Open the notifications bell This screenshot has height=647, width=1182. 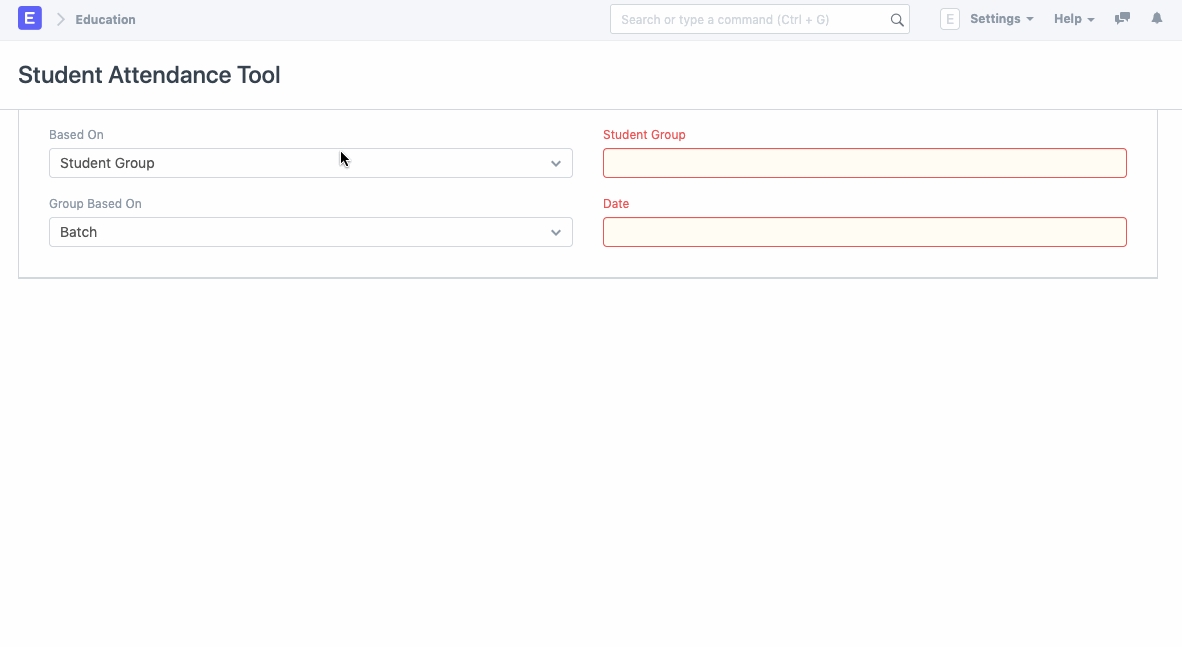click(x=1157, y=19)
